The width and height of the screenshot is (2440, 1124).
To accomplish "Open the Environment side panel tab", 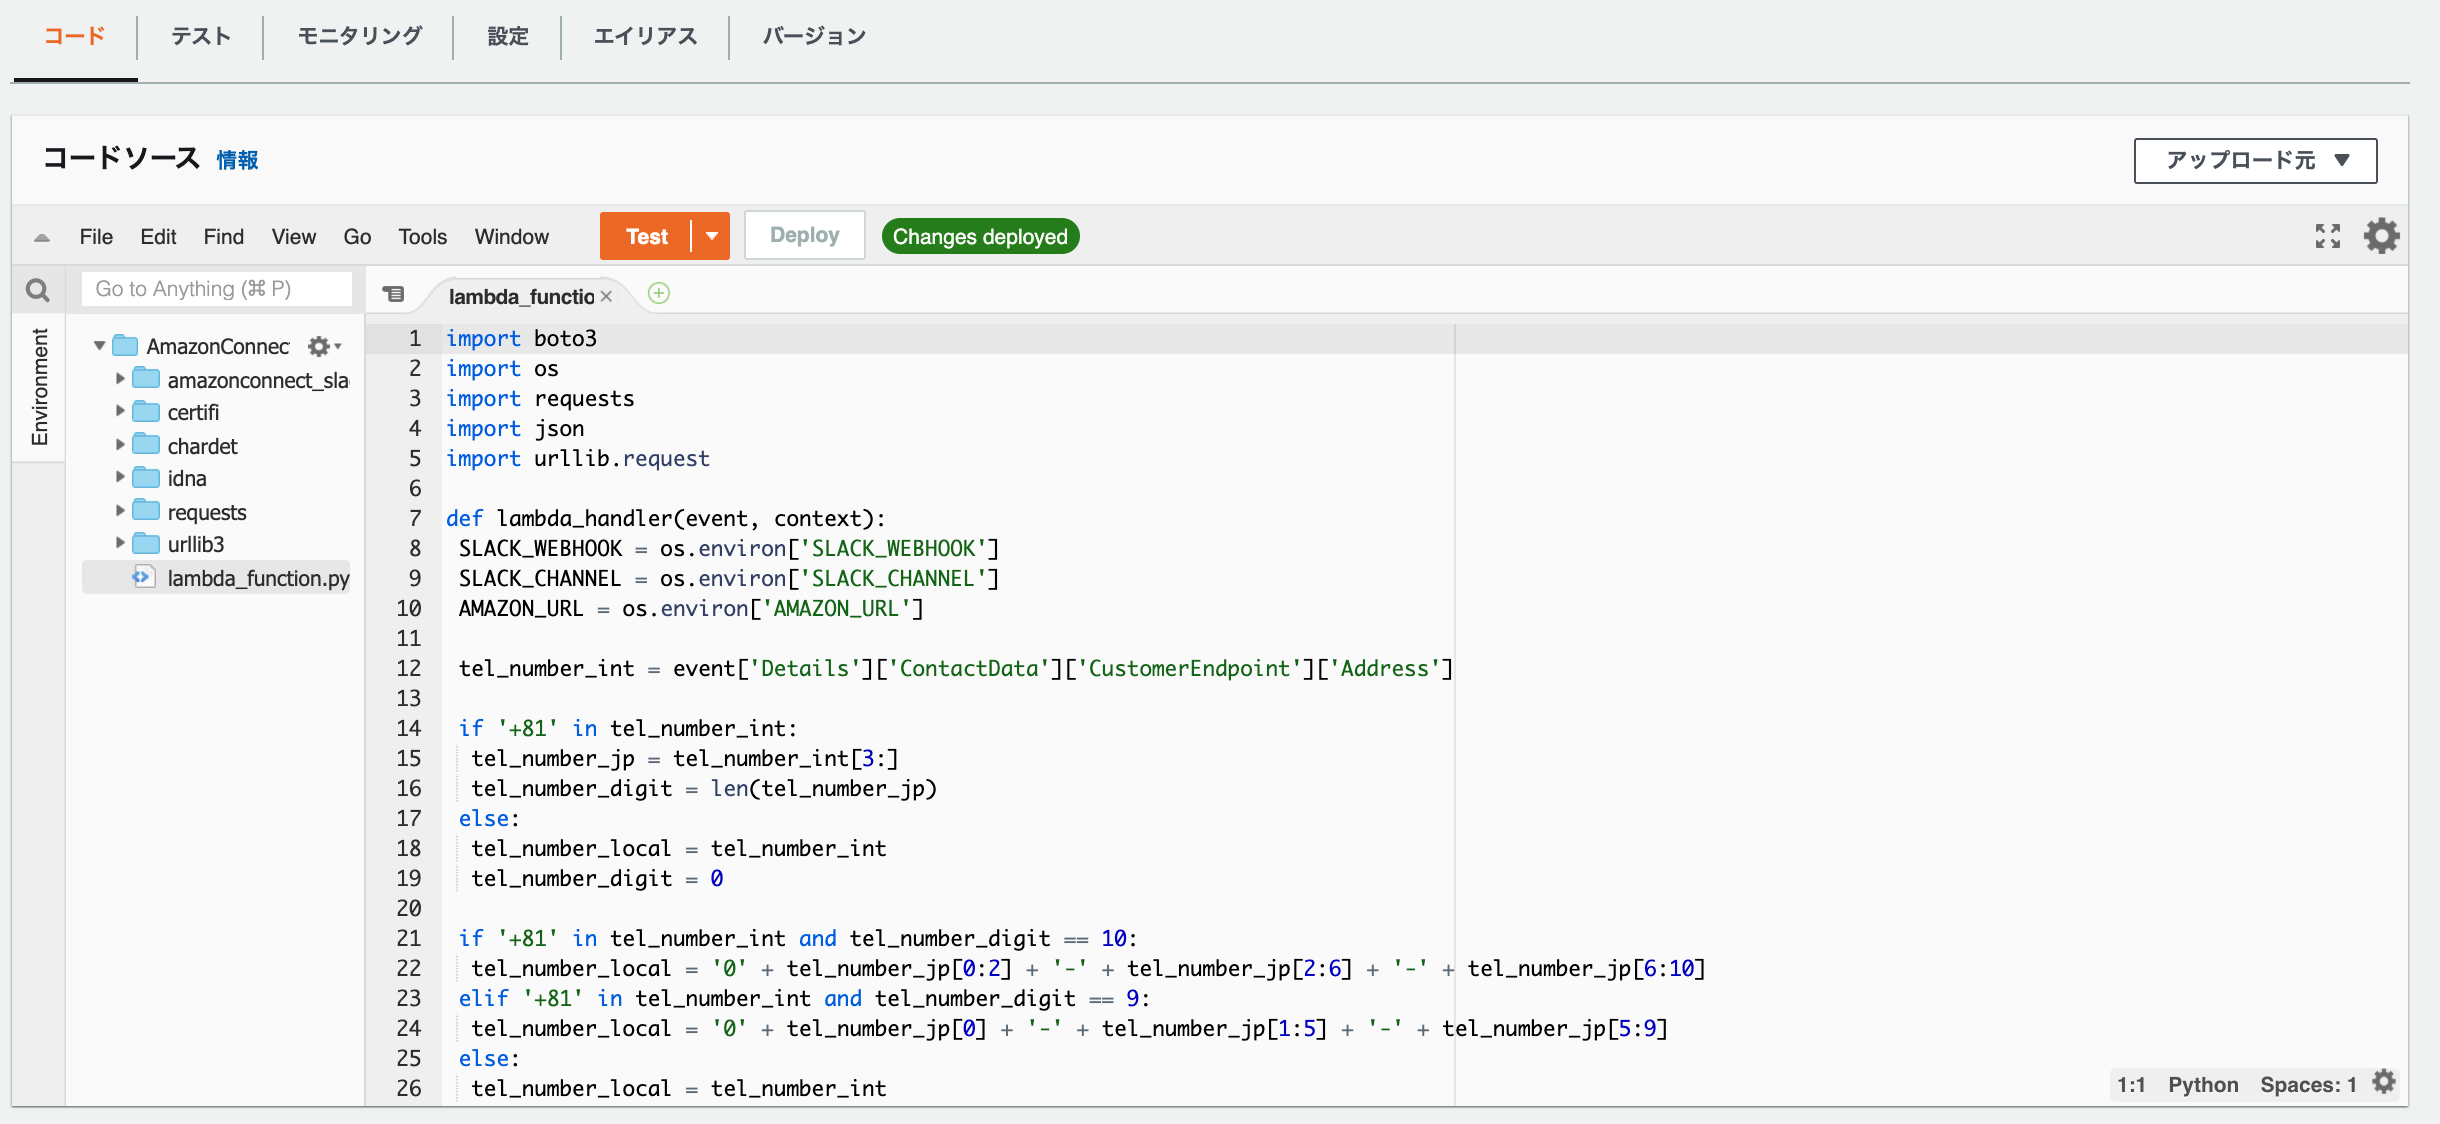I will point(39,387).
